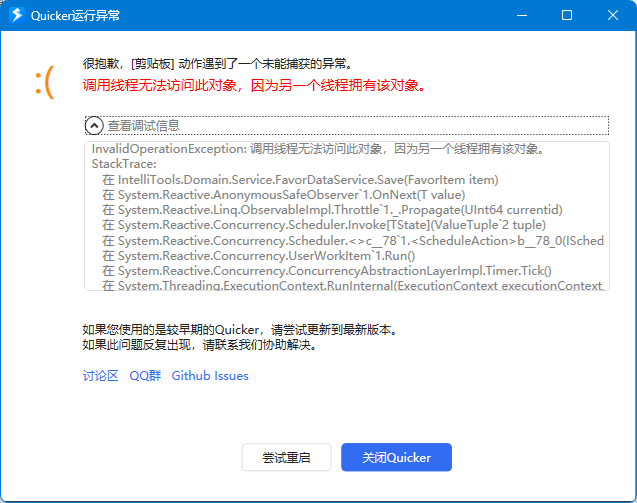Close the Quicker运行异常 dialog window
Viewport: 637px width, 503px height.
coord(613,15)
